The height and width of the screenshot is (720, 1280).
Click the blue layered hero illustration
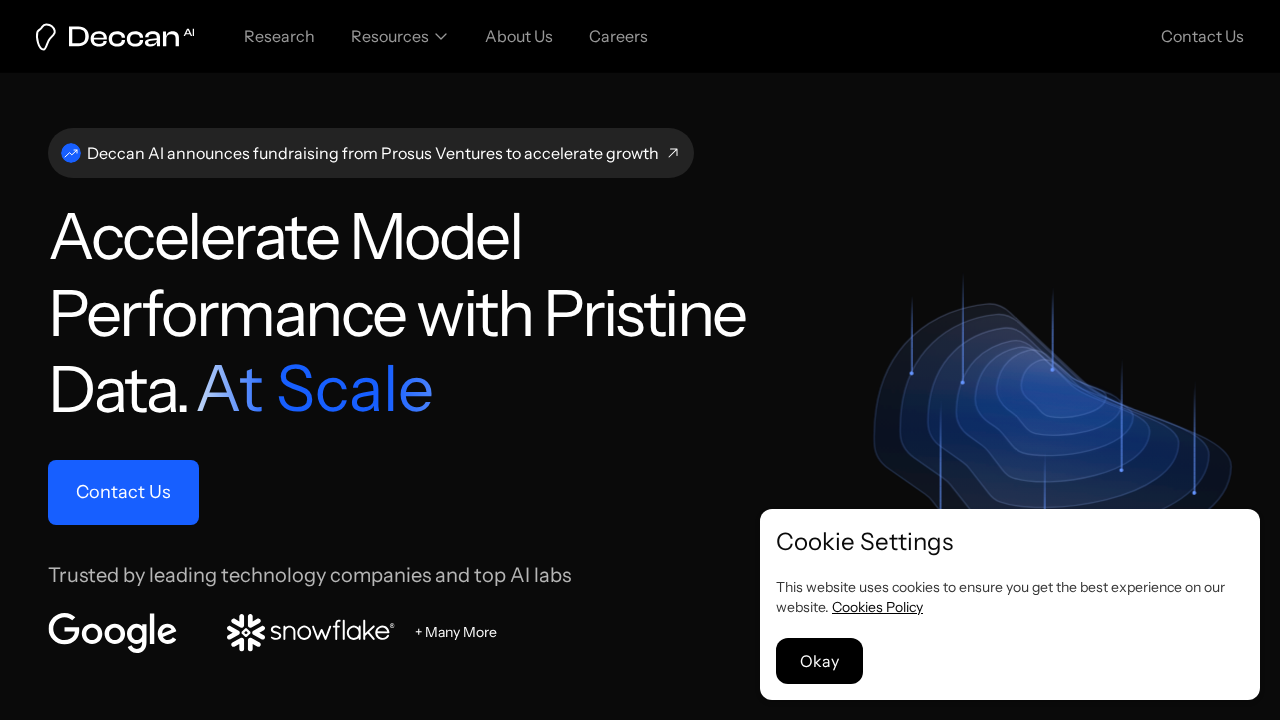1050,410
